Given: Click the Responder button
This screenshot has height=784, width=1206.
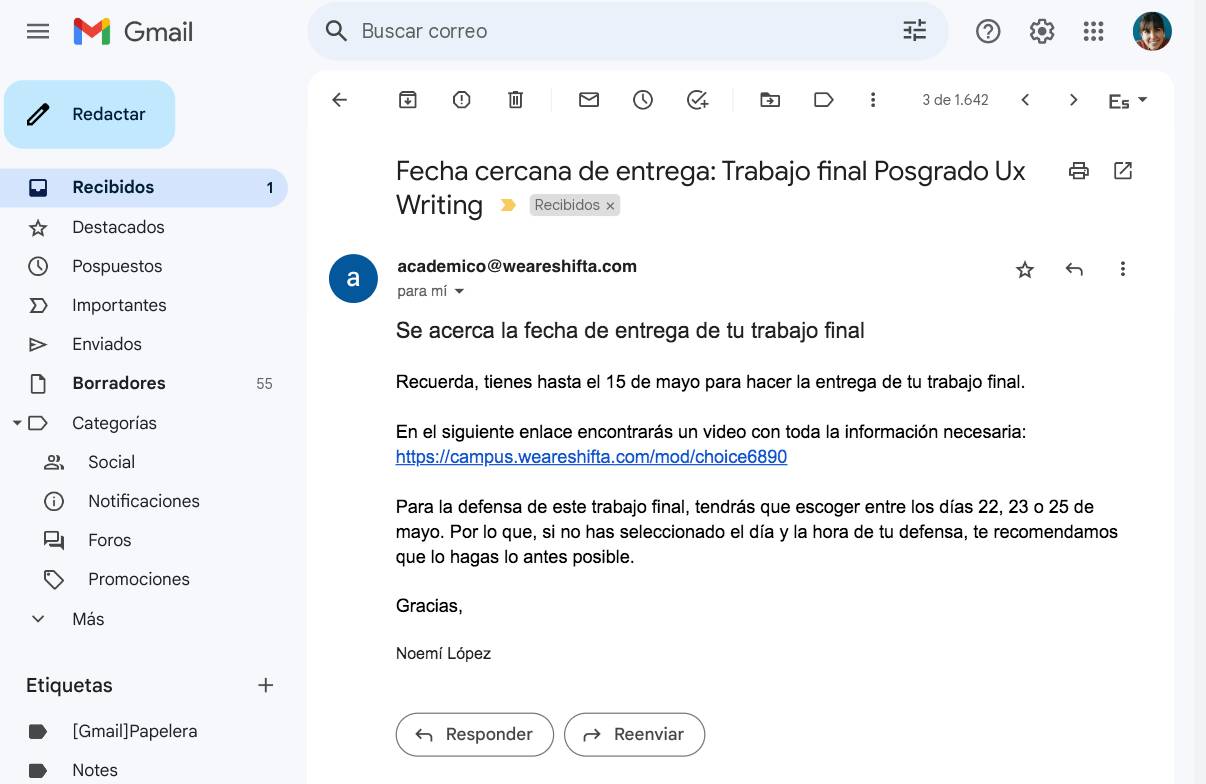Looking at the screenshot, I should point(474,734).
